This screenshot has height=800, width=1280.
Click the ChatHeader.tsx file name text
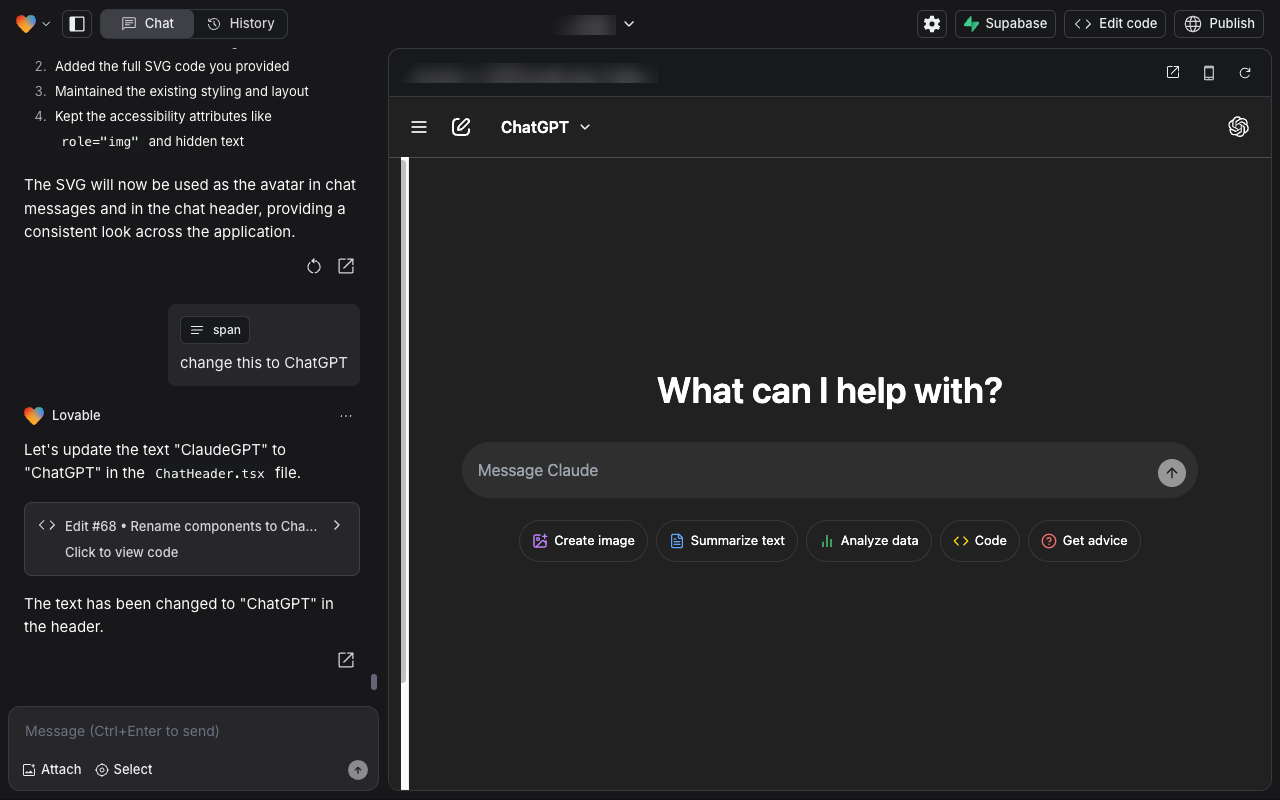[210, 474]
